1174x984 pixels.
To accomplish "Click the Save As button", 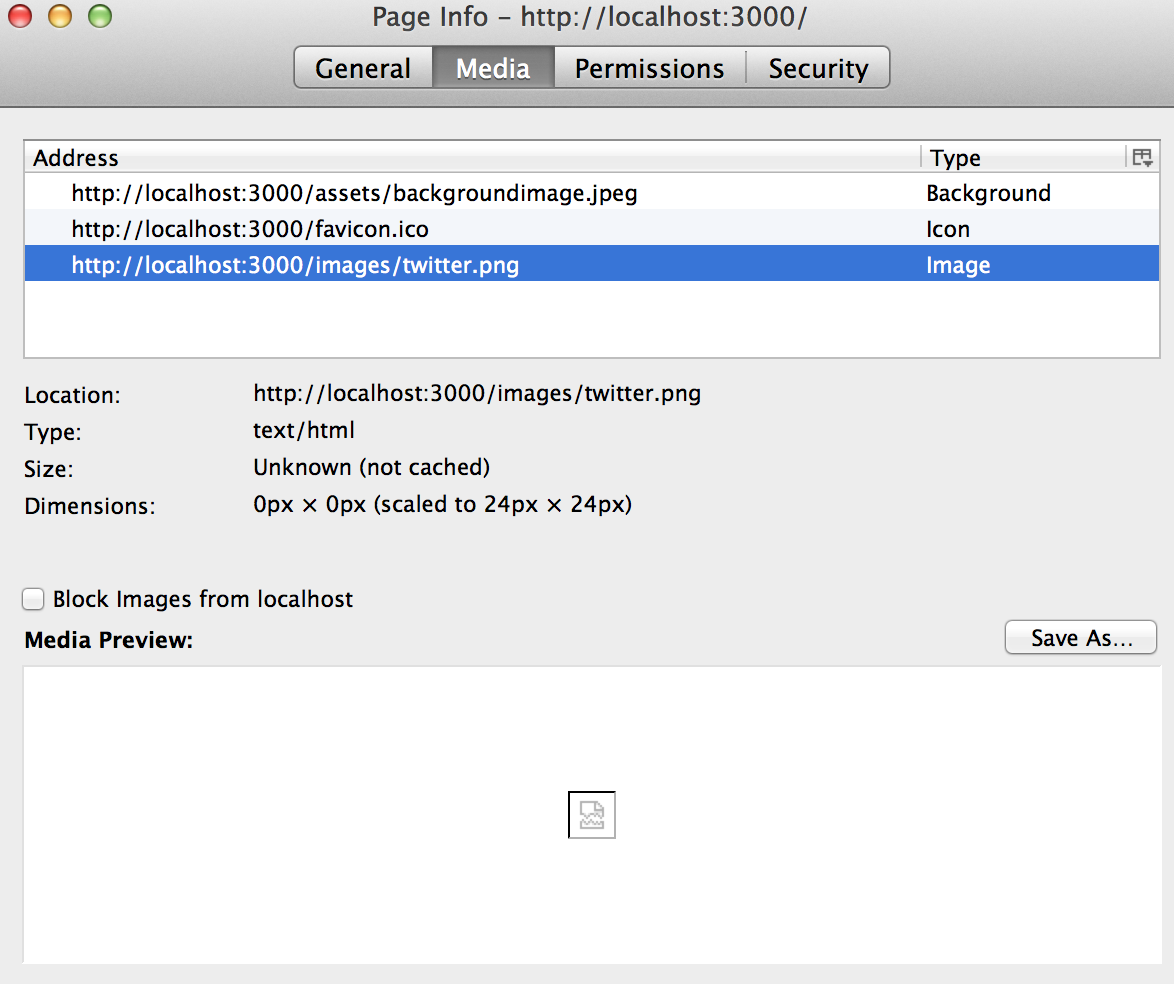I will pyautogui.click(x=1080, y=637).
